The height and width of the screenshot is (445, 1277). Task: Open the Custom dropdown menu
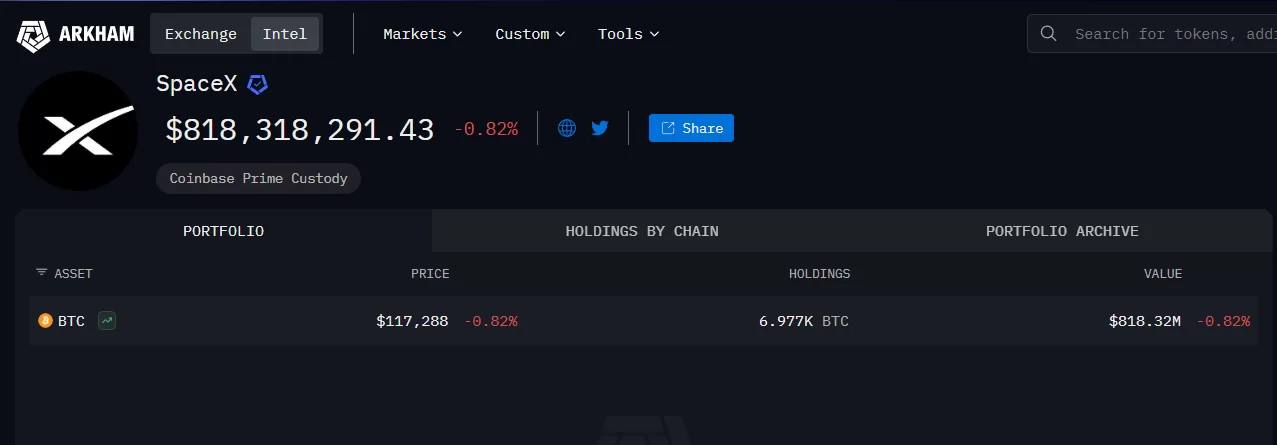click(530, 34)
